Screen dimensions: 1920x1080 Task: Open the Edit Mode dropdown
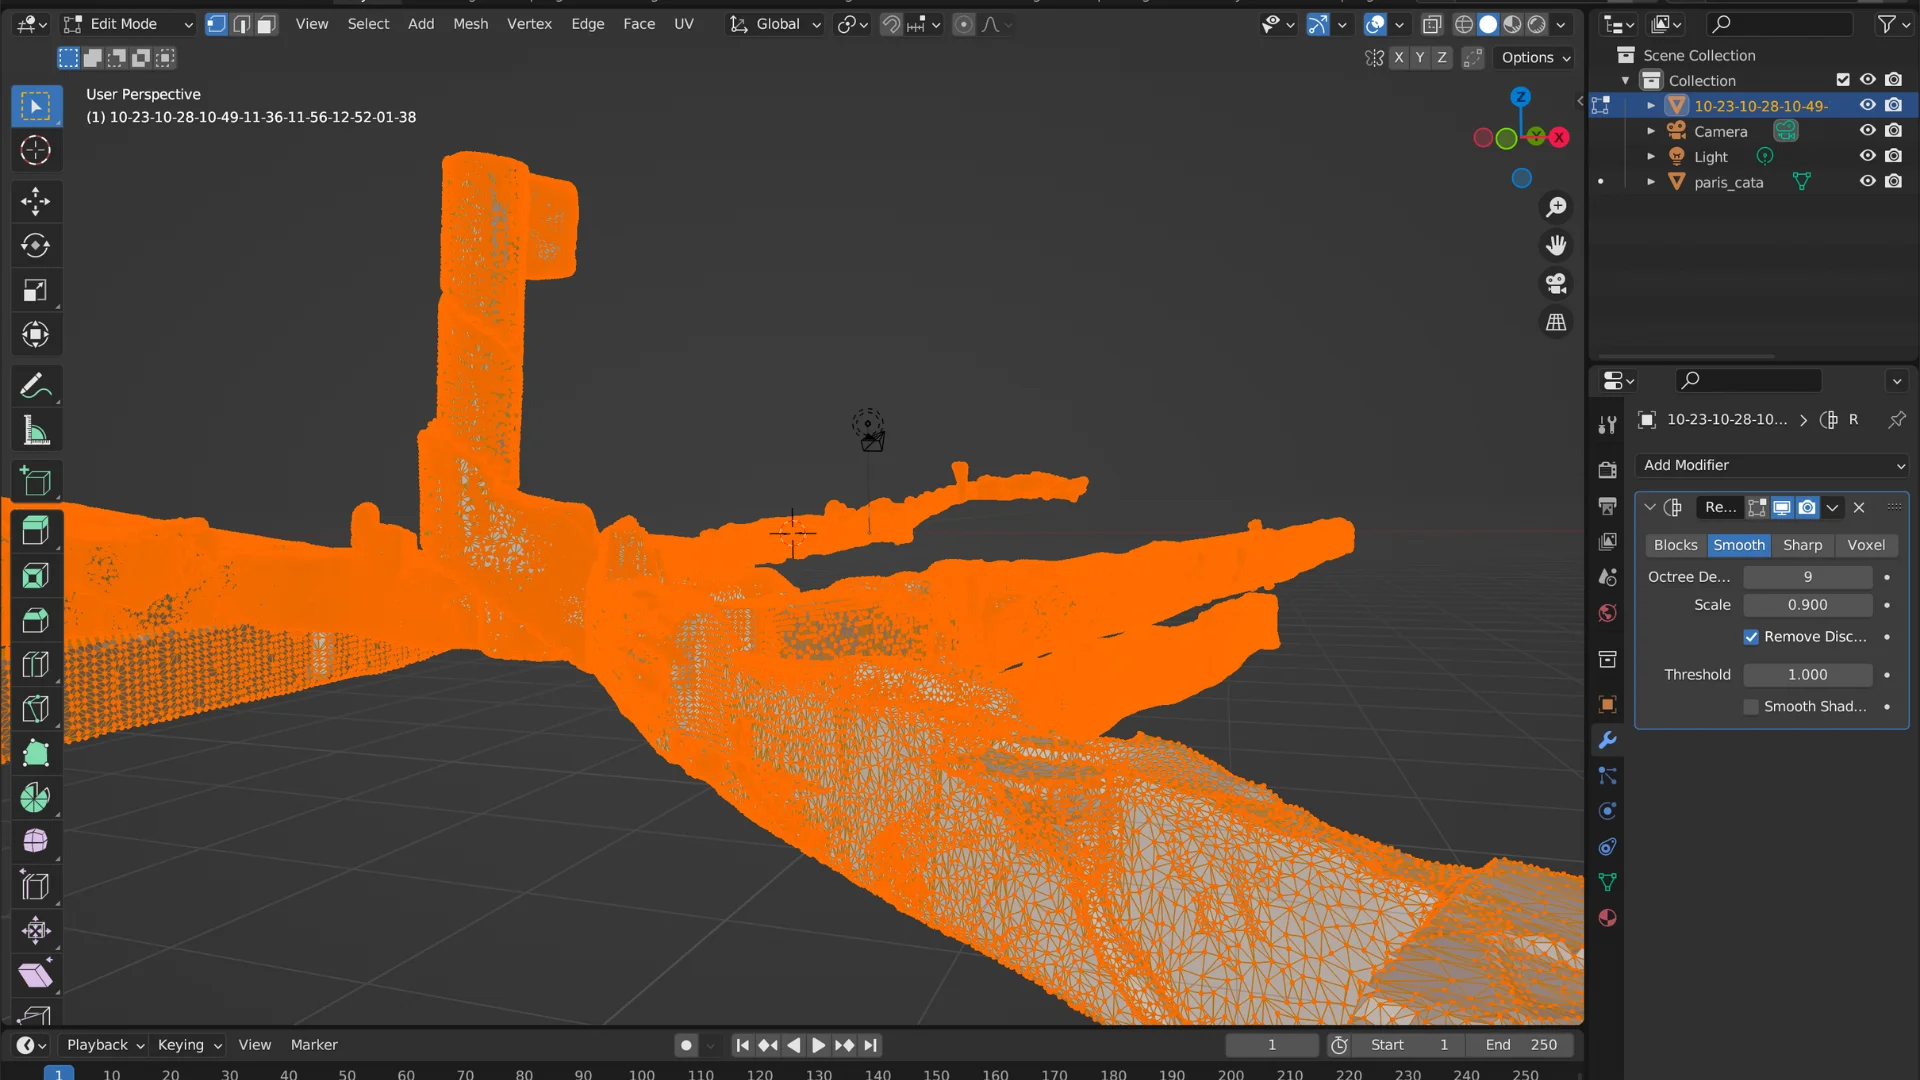click(128, 24)
